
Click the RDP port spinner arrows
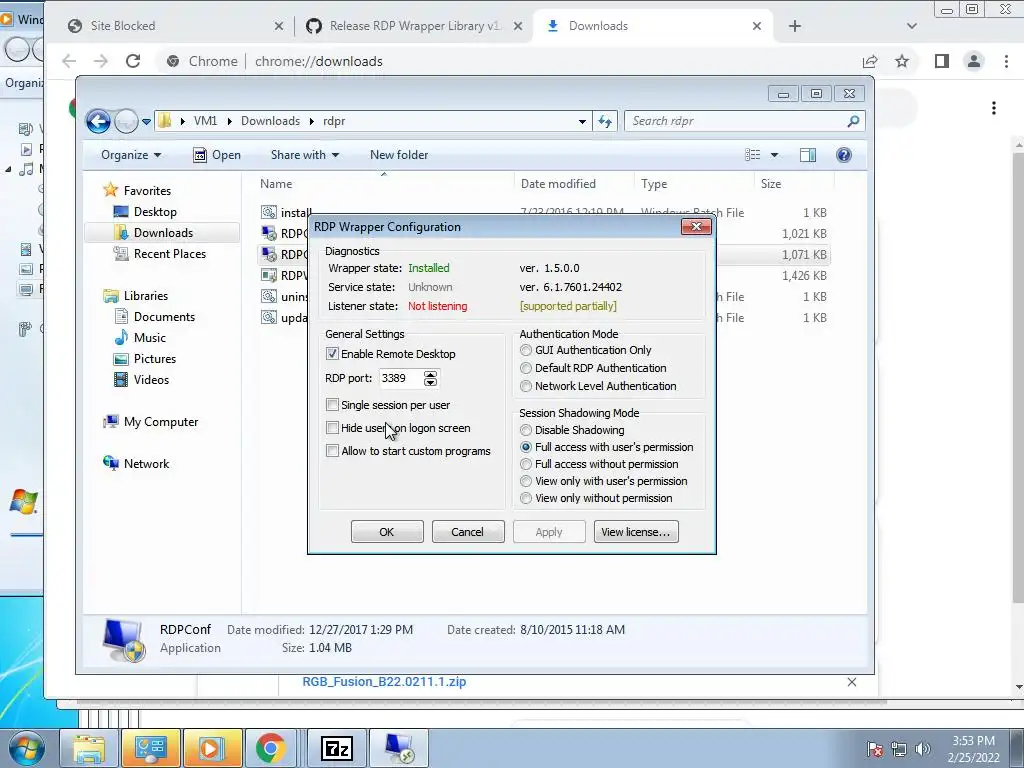click(x=430, y=378)
